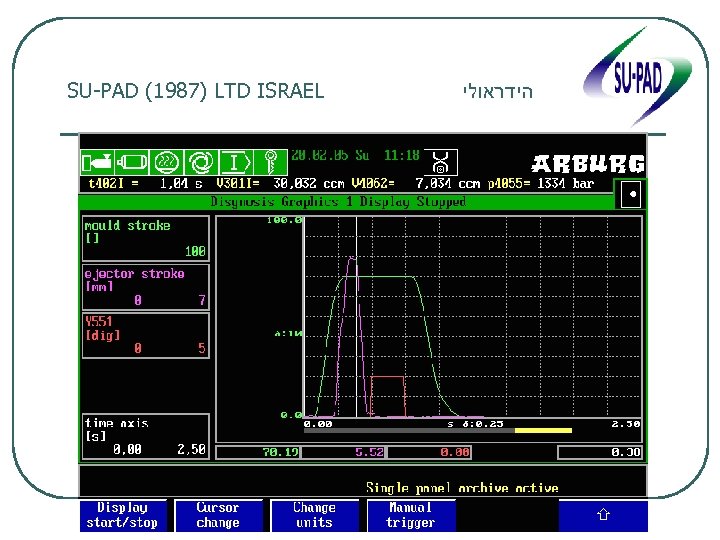Click the ARBURG logo text
Image resolution: width=720 pixels, height=540 pixels.
point(589,164)
